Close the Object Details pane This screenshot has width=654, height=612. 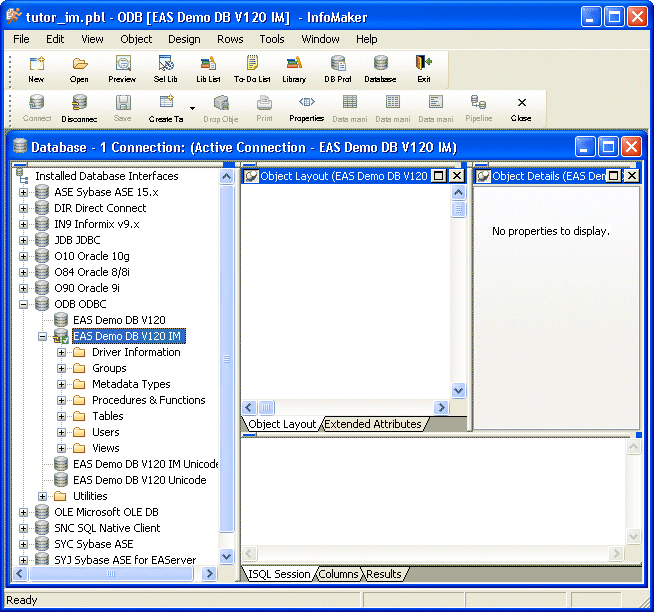point(632,176)
